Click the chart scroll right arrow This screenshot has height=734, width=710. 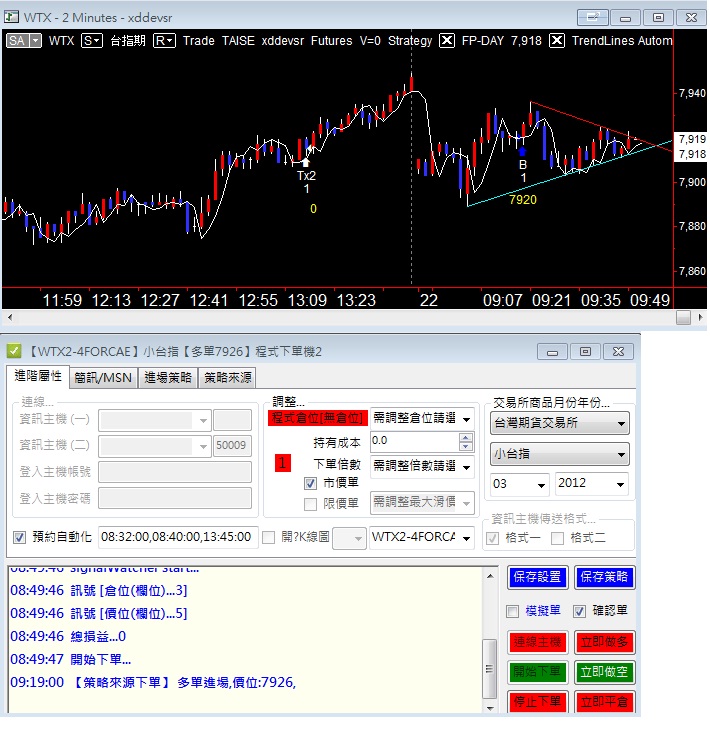pyautogui.click(x=700, y=317)
